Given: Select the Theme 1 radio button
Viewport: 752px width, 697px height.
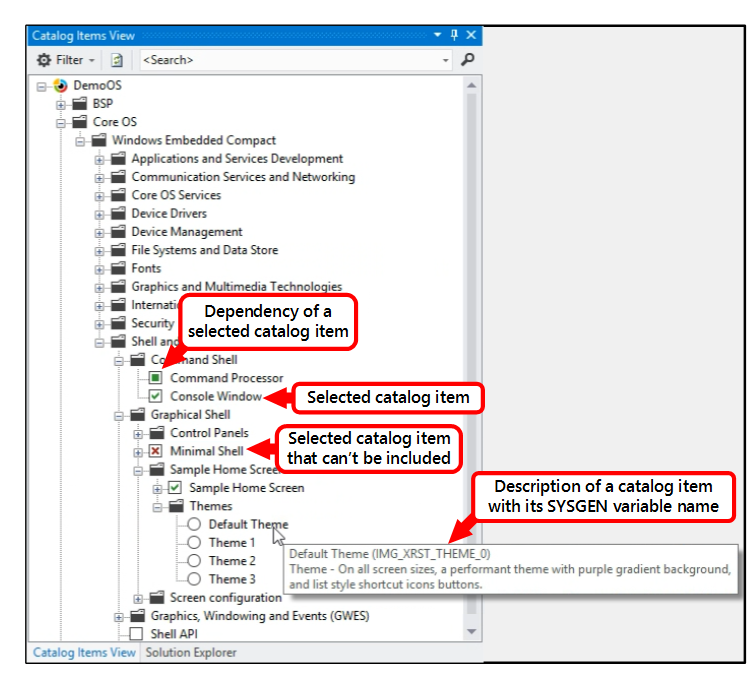Looking at the screenshot, I should pos(194,543).
